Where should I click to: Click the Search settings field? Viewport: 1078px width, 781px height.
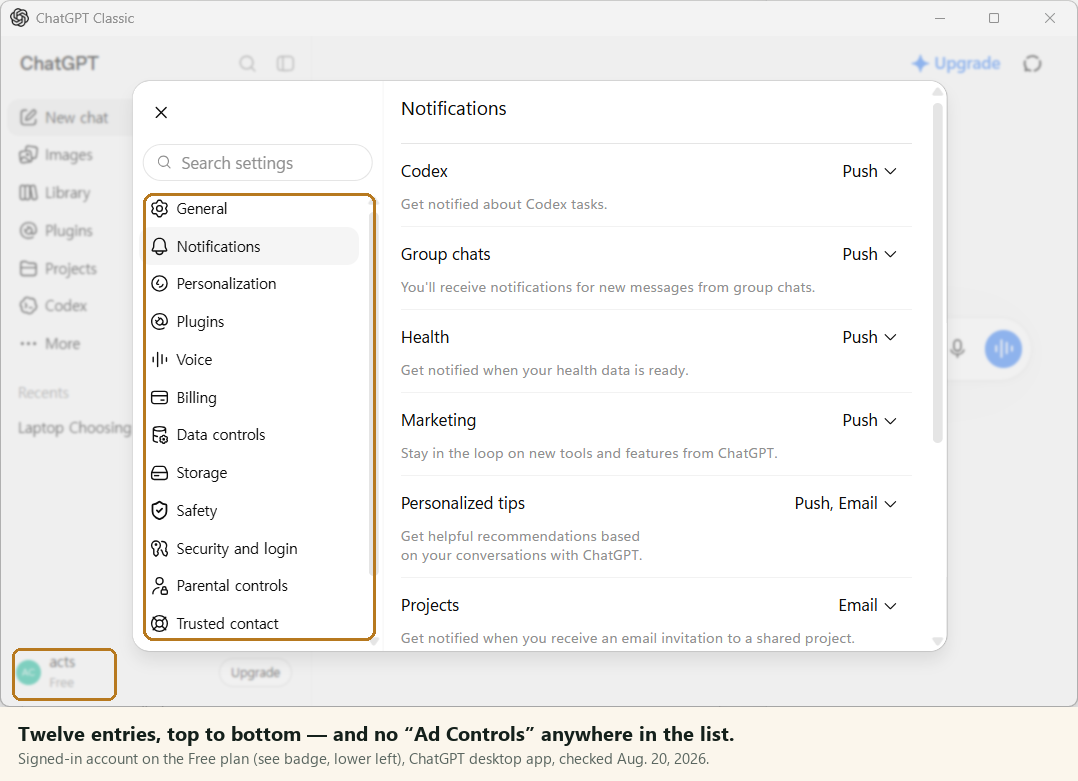click(258, 163)
